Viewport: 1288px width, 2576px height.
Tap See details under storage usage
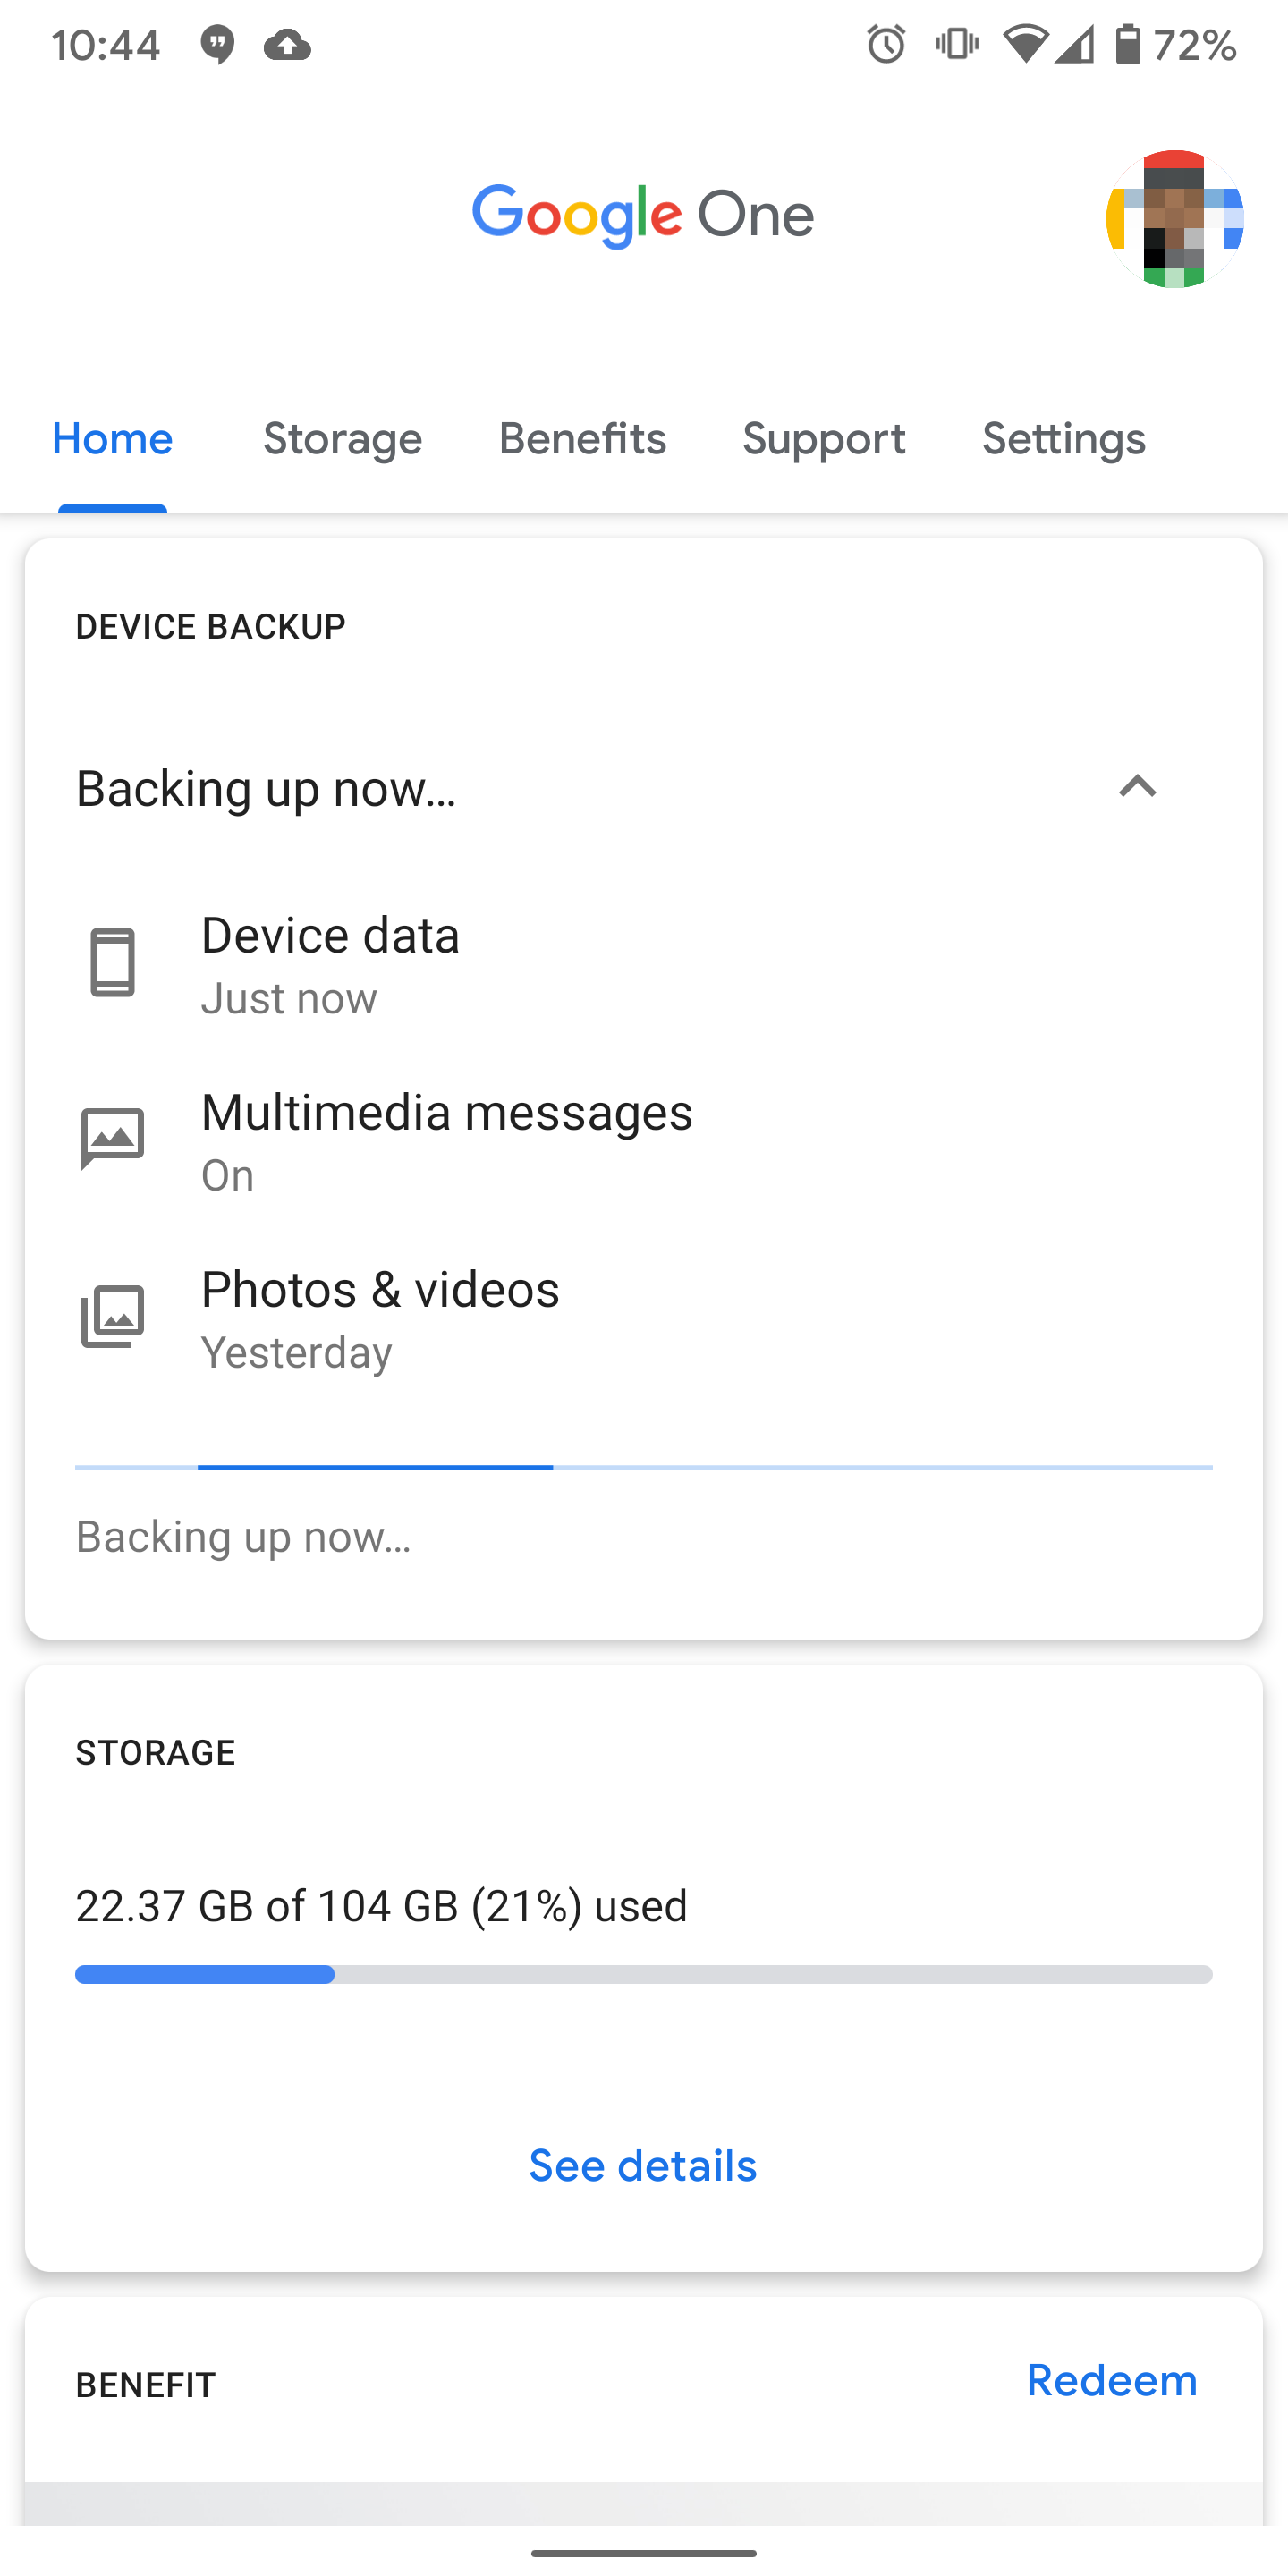643,2166
